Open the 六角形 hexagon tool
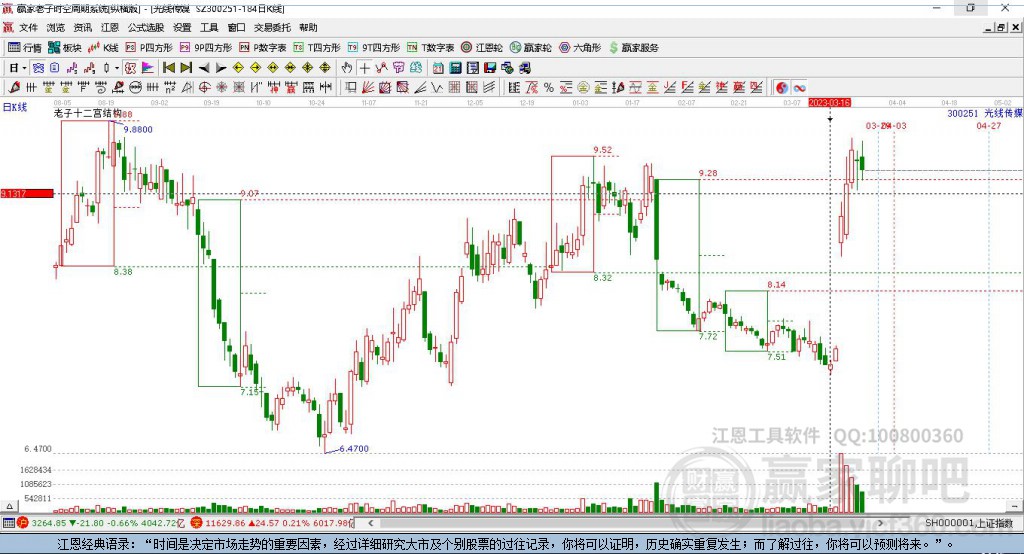 tap(580, 48)
